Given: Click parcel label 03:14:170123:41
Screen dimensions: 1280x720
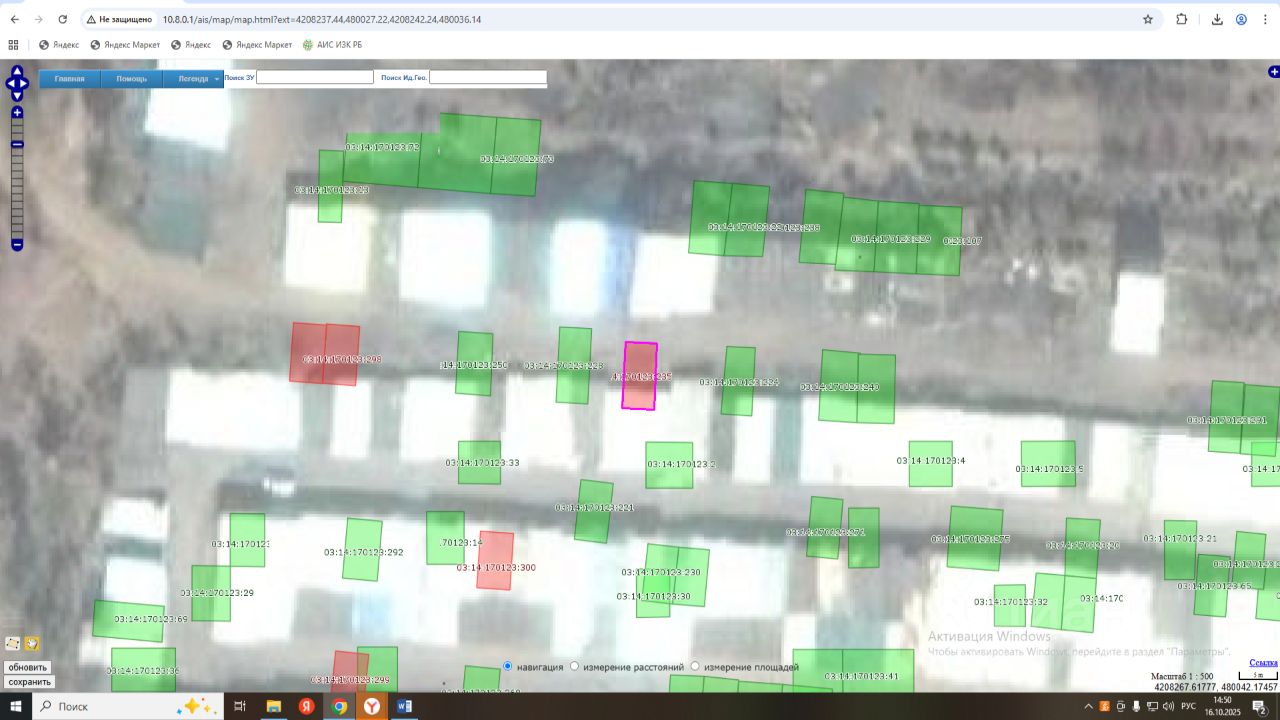Looking at the screenshot, I should [862, 677].
